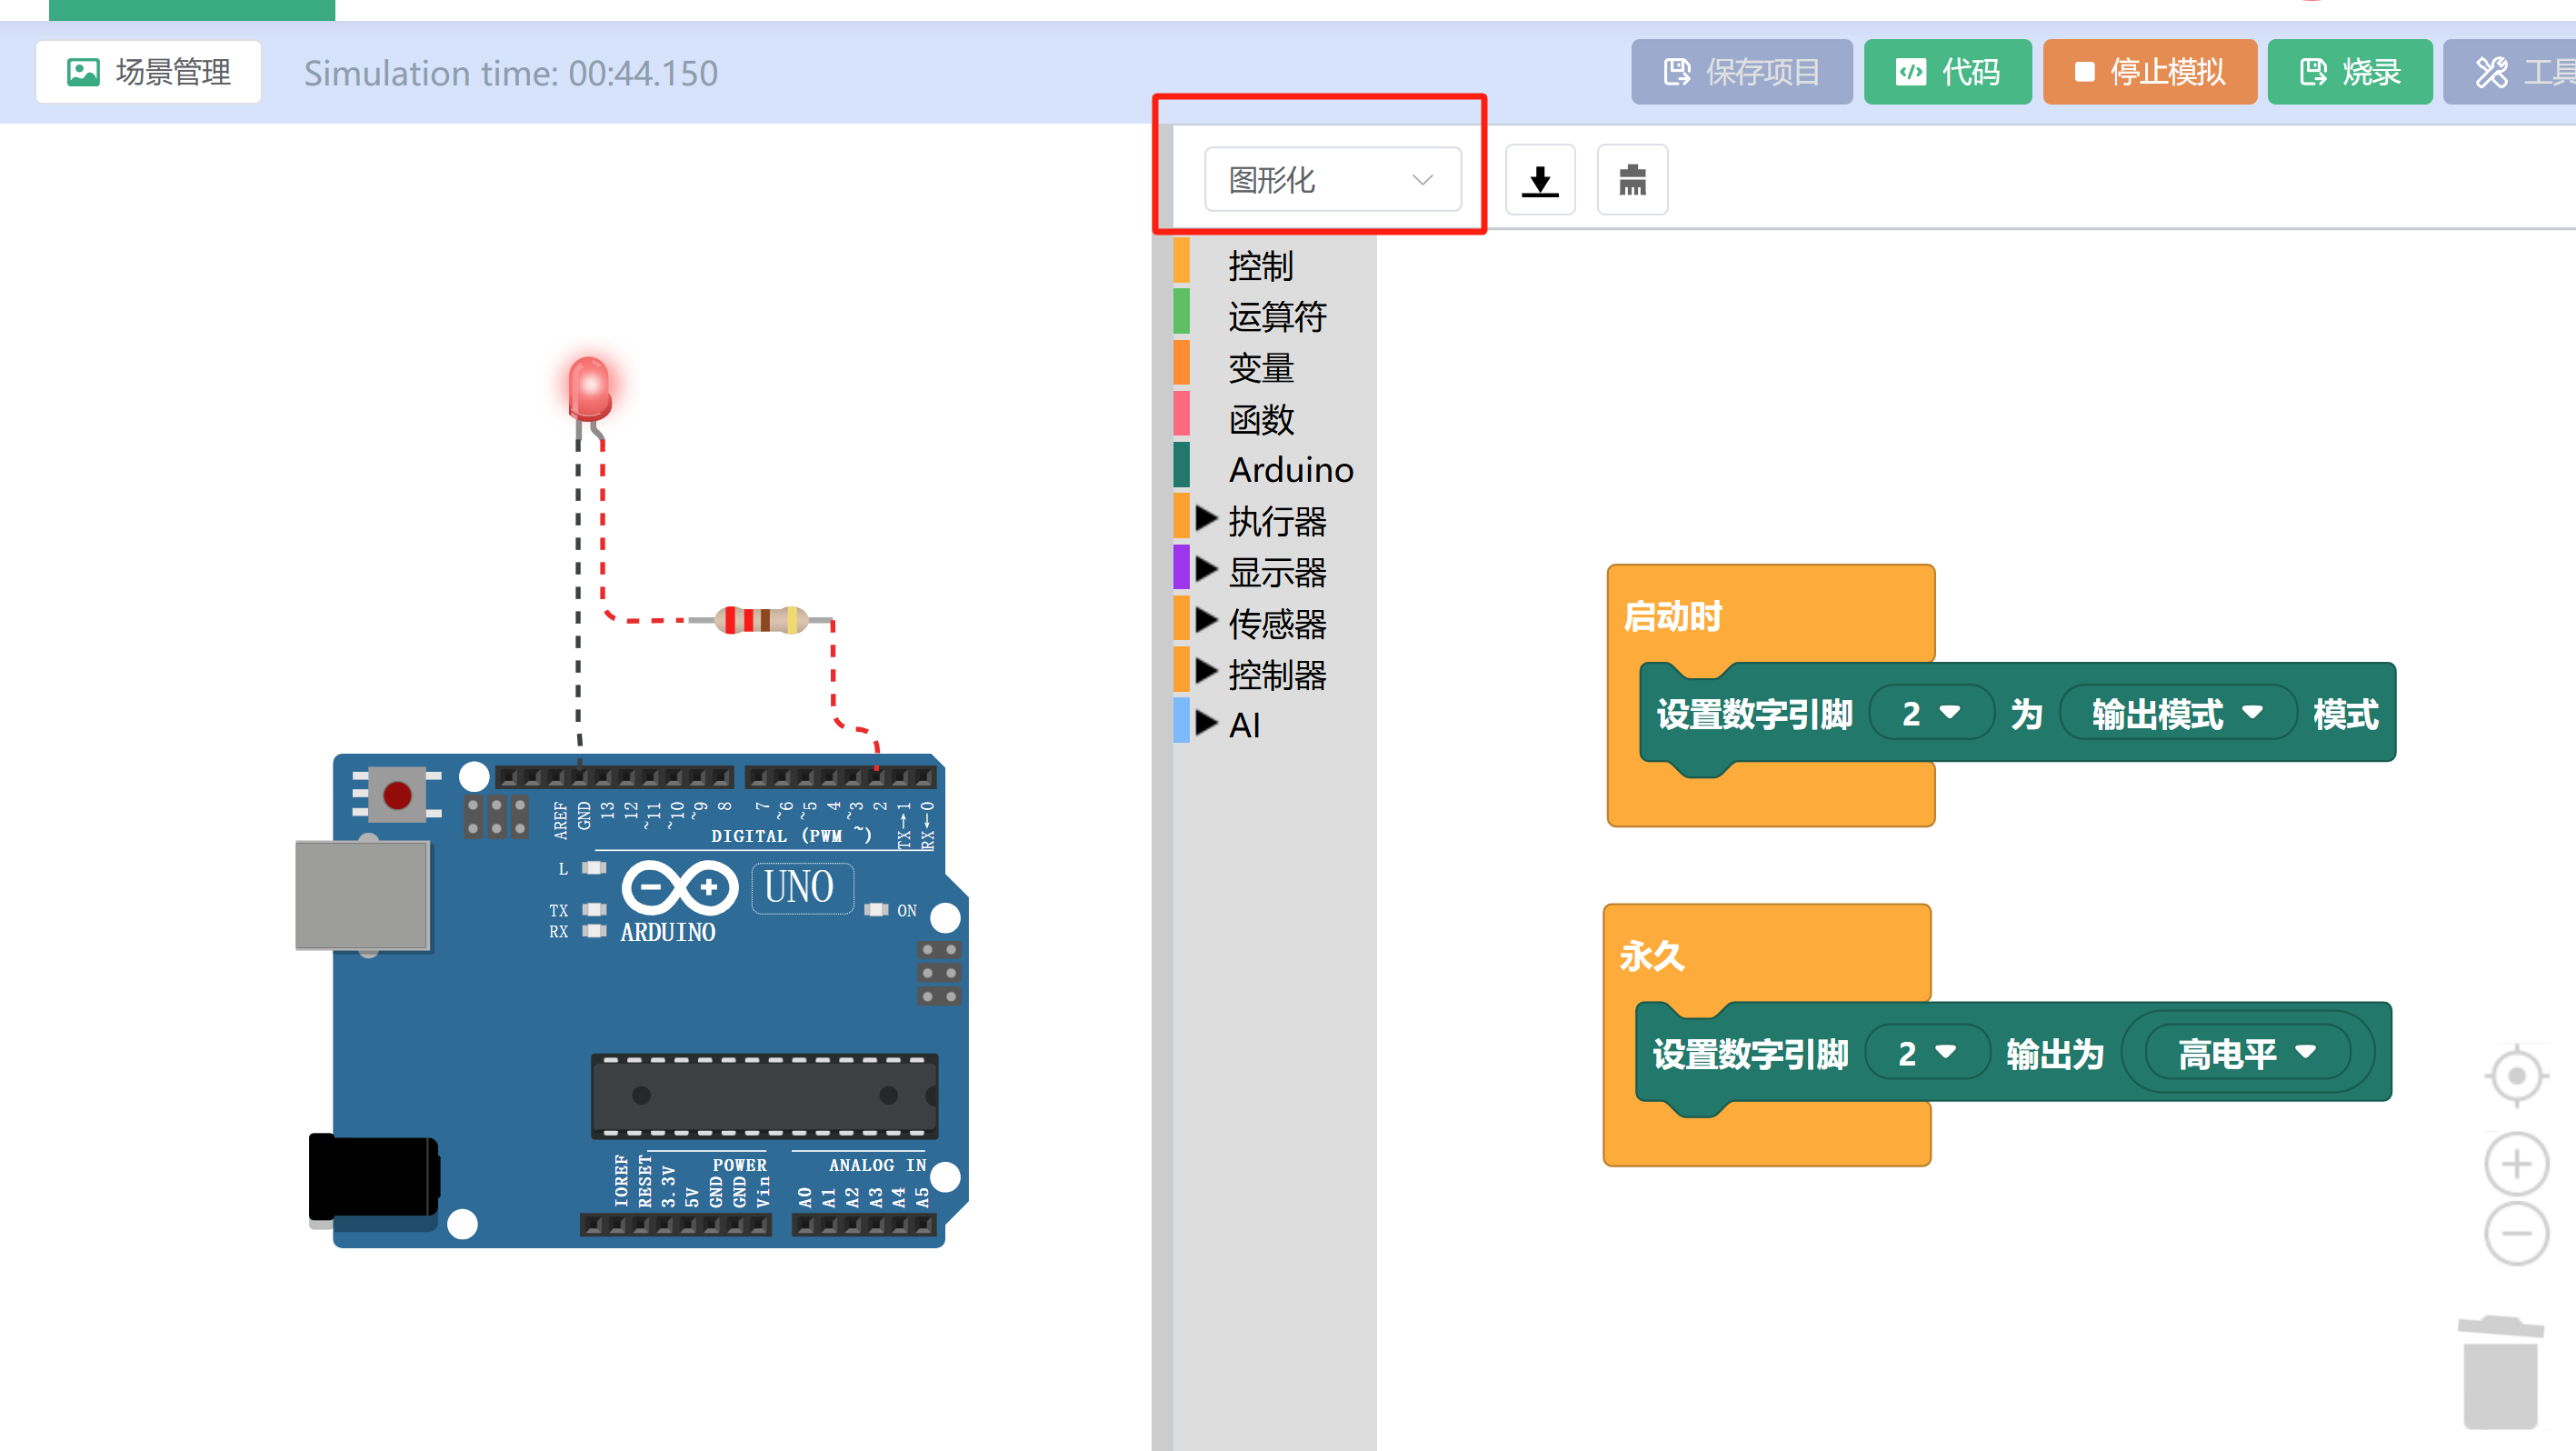
Task: Click the center workspace target icon
Action: tap(2515, 1076)
